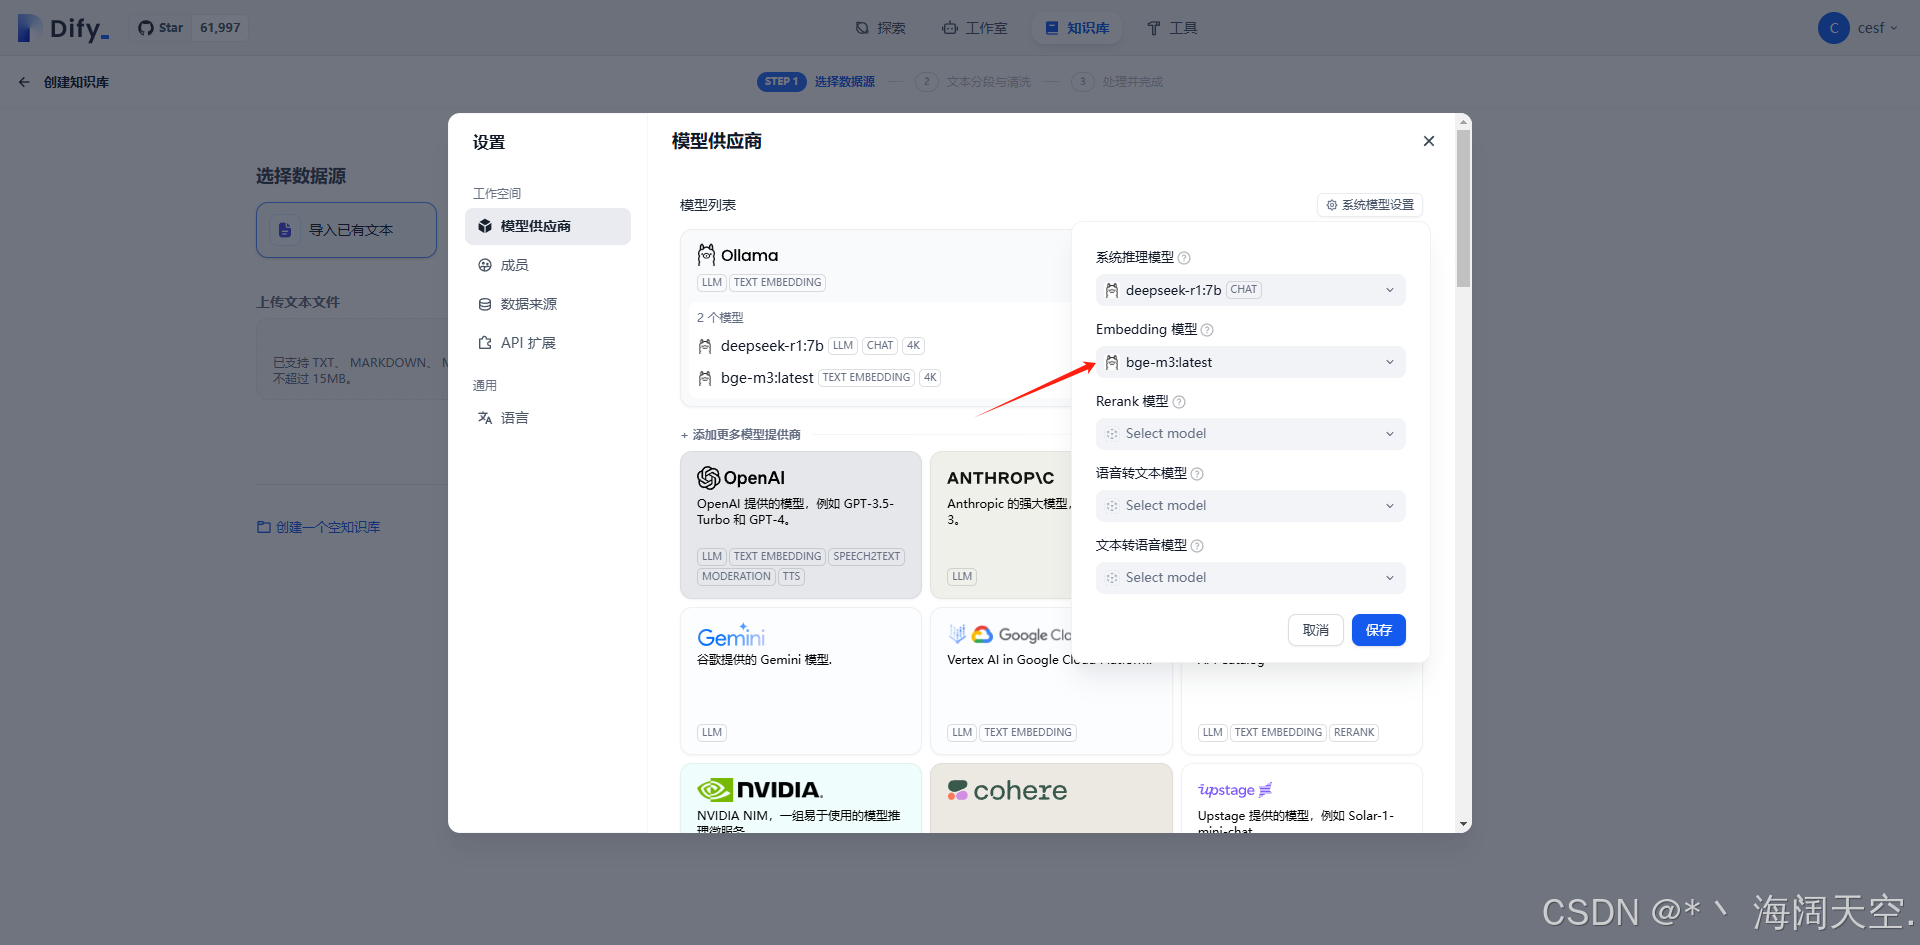Click help icon beside 语音转文本模型
The image size is (1920, 945).
coord(1197,474)
